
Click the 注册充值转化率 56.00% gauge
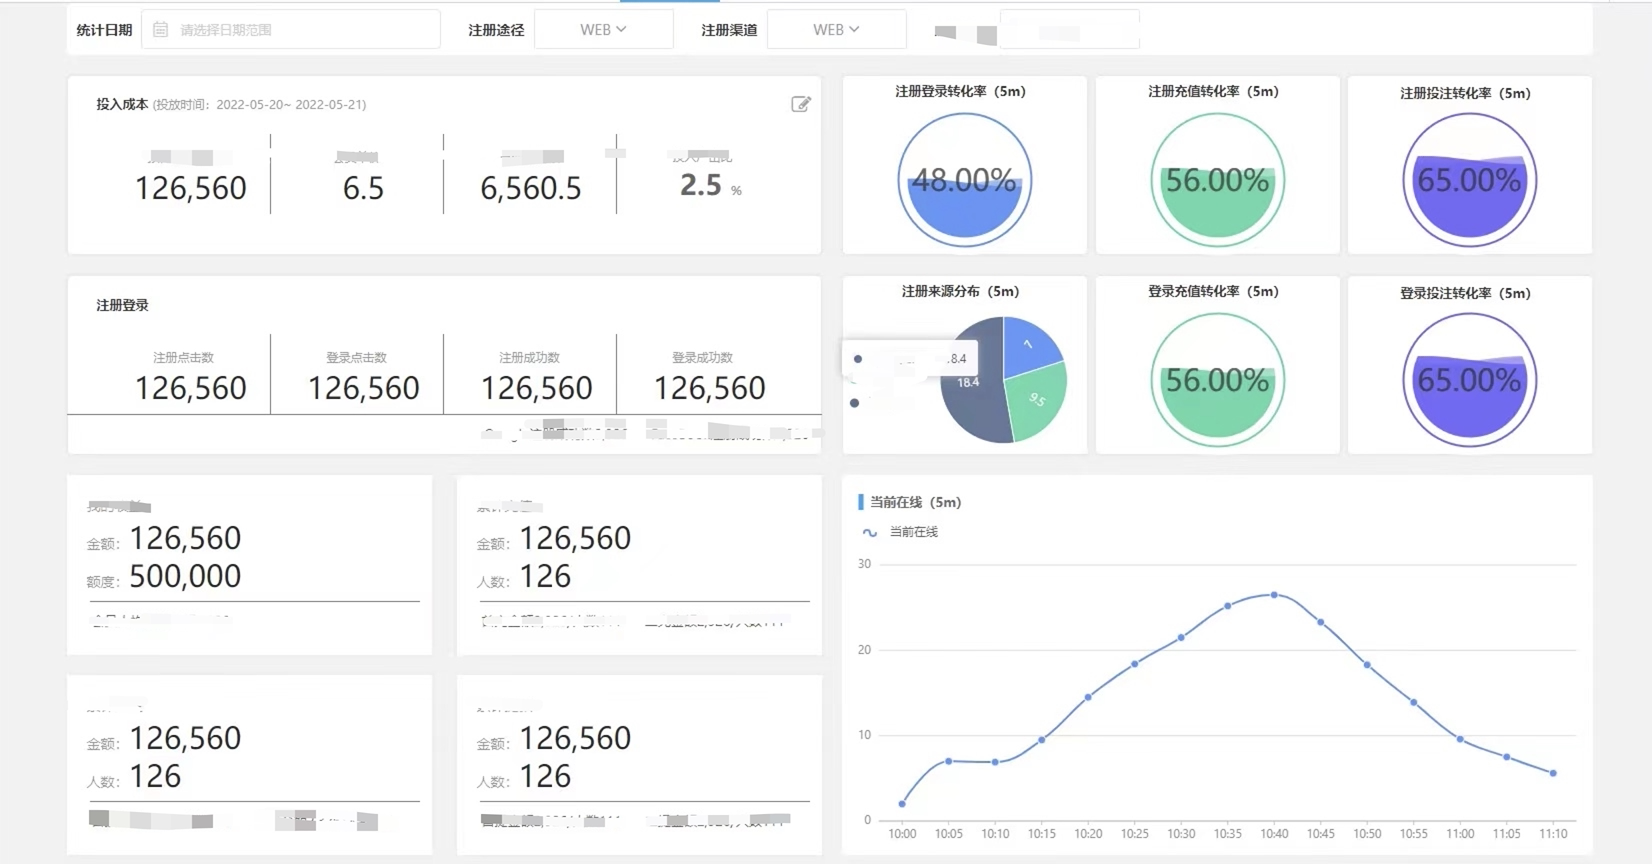tap(1217, 180)
